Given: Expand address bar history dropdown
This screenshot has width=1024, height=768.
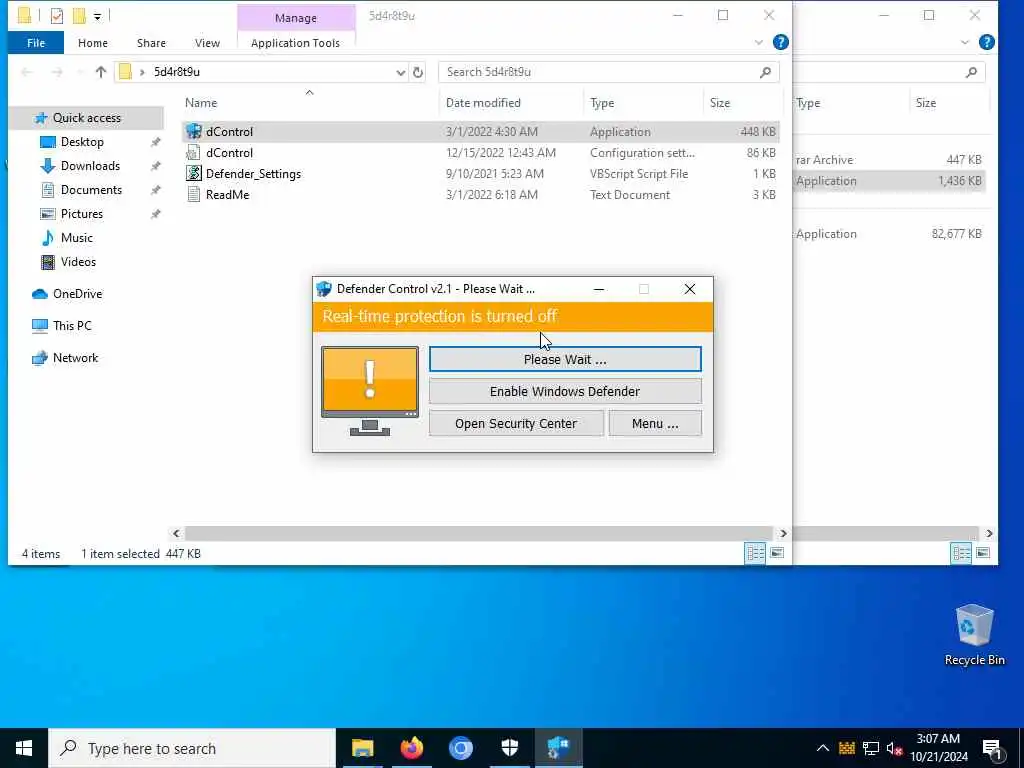Looking at the screenshot, I should pos(400,72).
